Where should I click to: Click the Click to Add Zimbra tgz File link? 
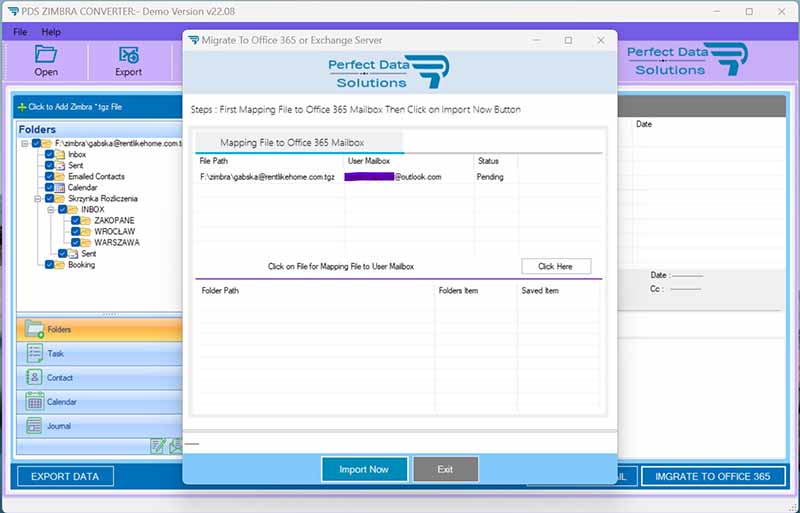pyautogui.click(x=75, y=107)
